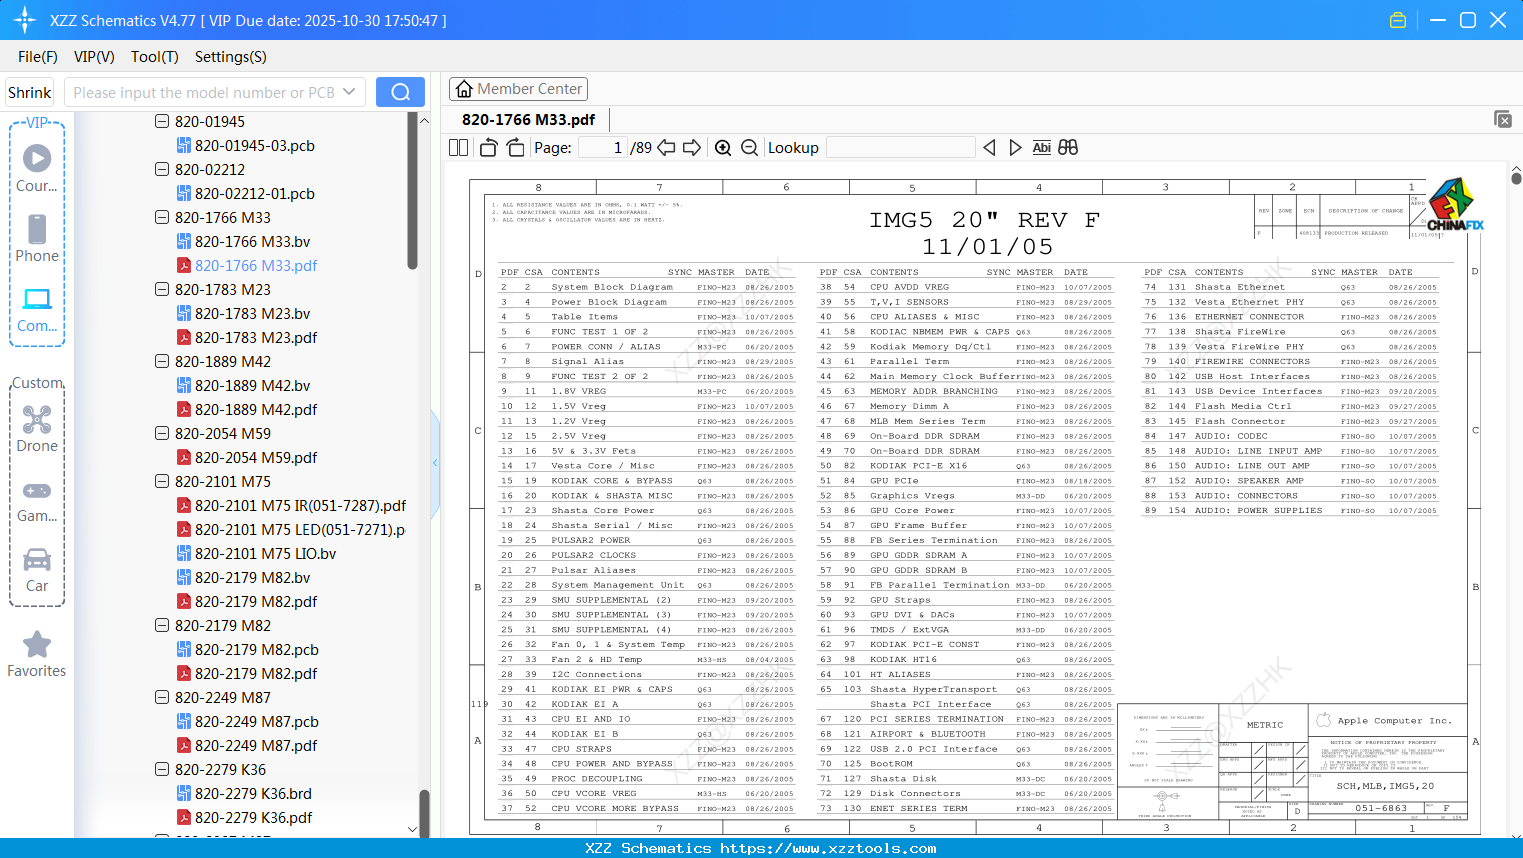Open the File(F) menu
The width and height of the screenshot is (1523, 858).
point(38,57)
